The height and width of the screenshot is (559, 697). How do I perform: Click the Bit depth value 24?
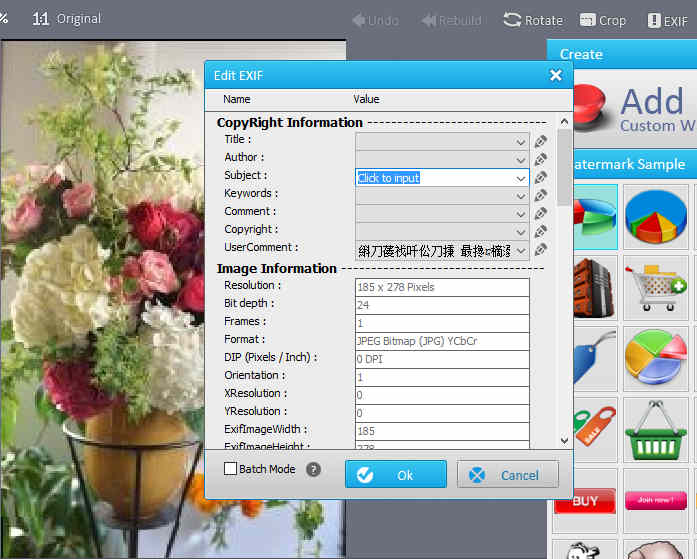pyautogui.click(x=442, y=305)
